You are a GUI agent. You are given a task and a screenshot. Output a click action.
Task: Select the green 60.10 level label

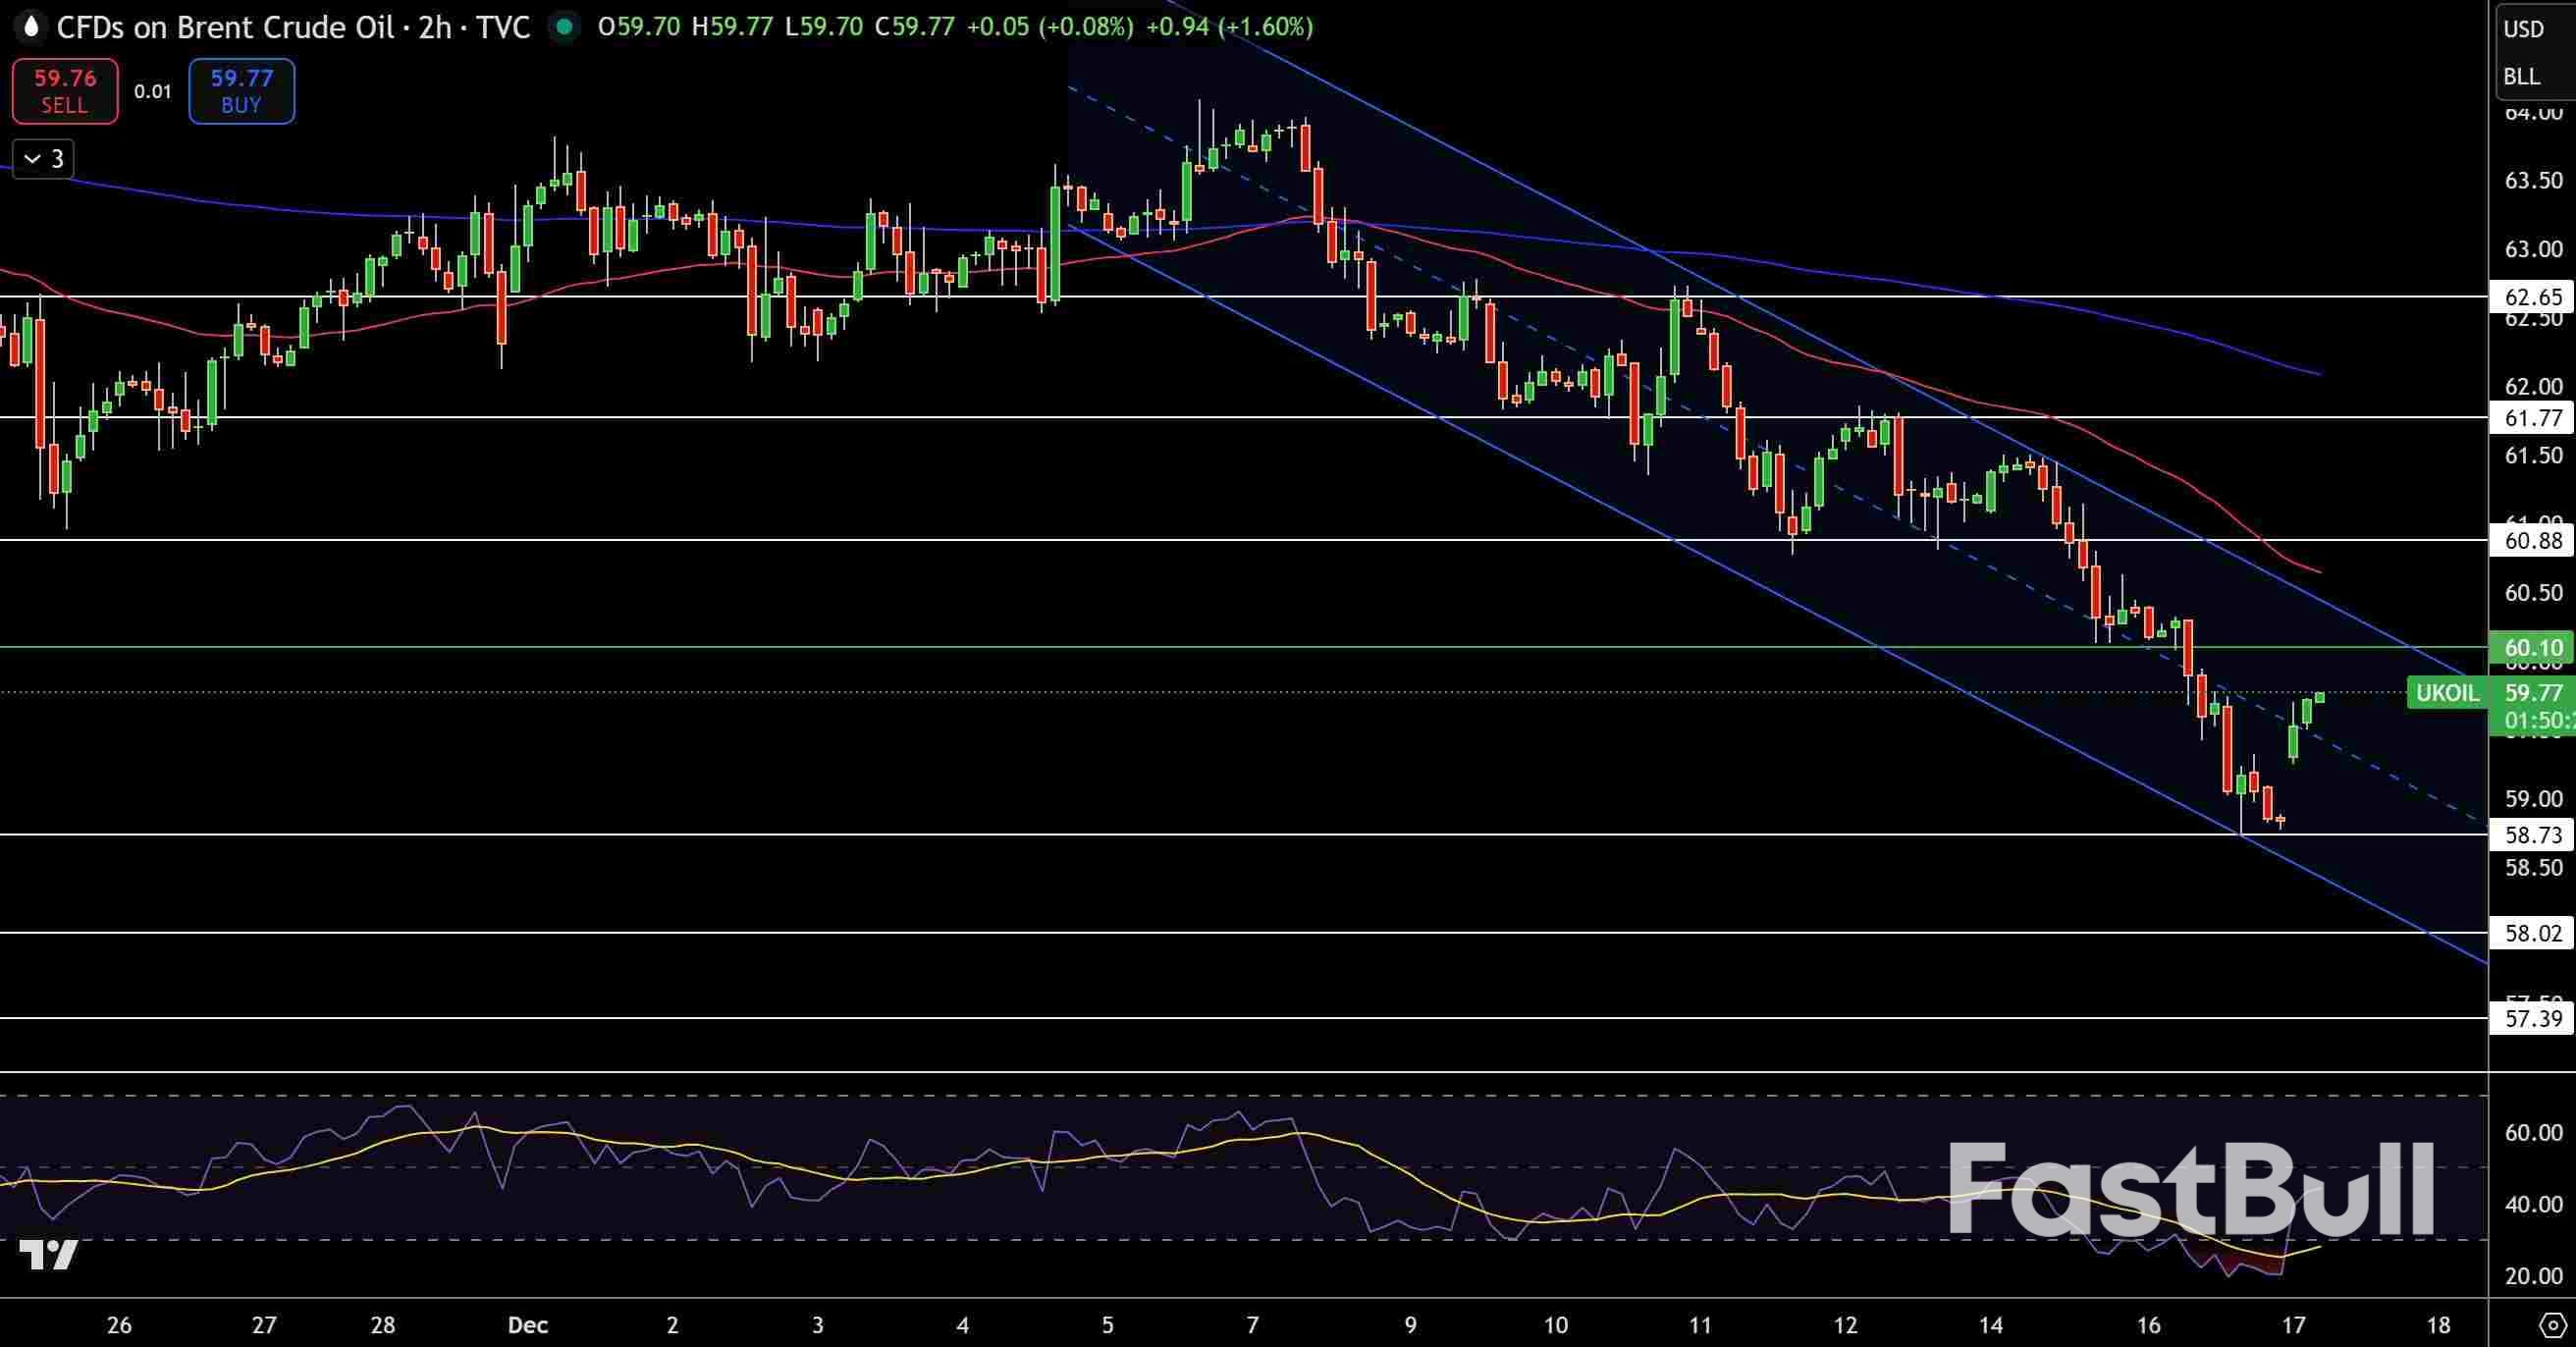2532,648
